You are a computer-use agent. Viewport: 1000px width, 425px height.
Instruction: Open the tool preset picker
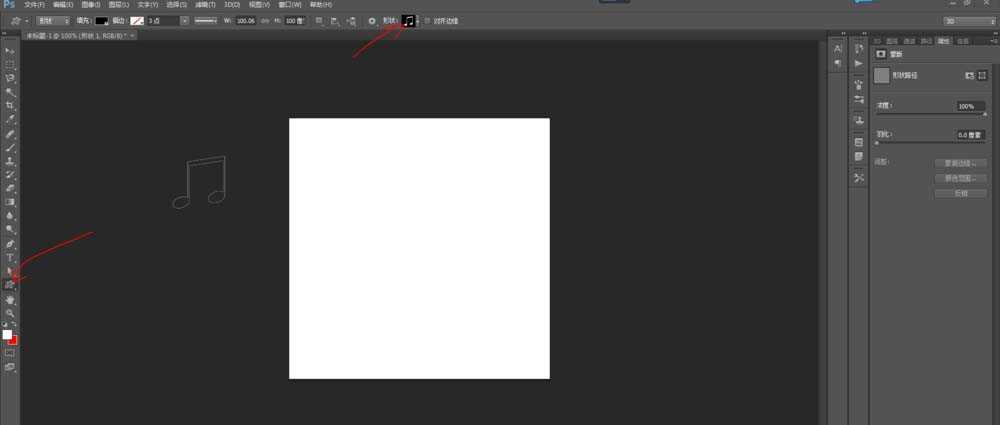coord(18,21)
